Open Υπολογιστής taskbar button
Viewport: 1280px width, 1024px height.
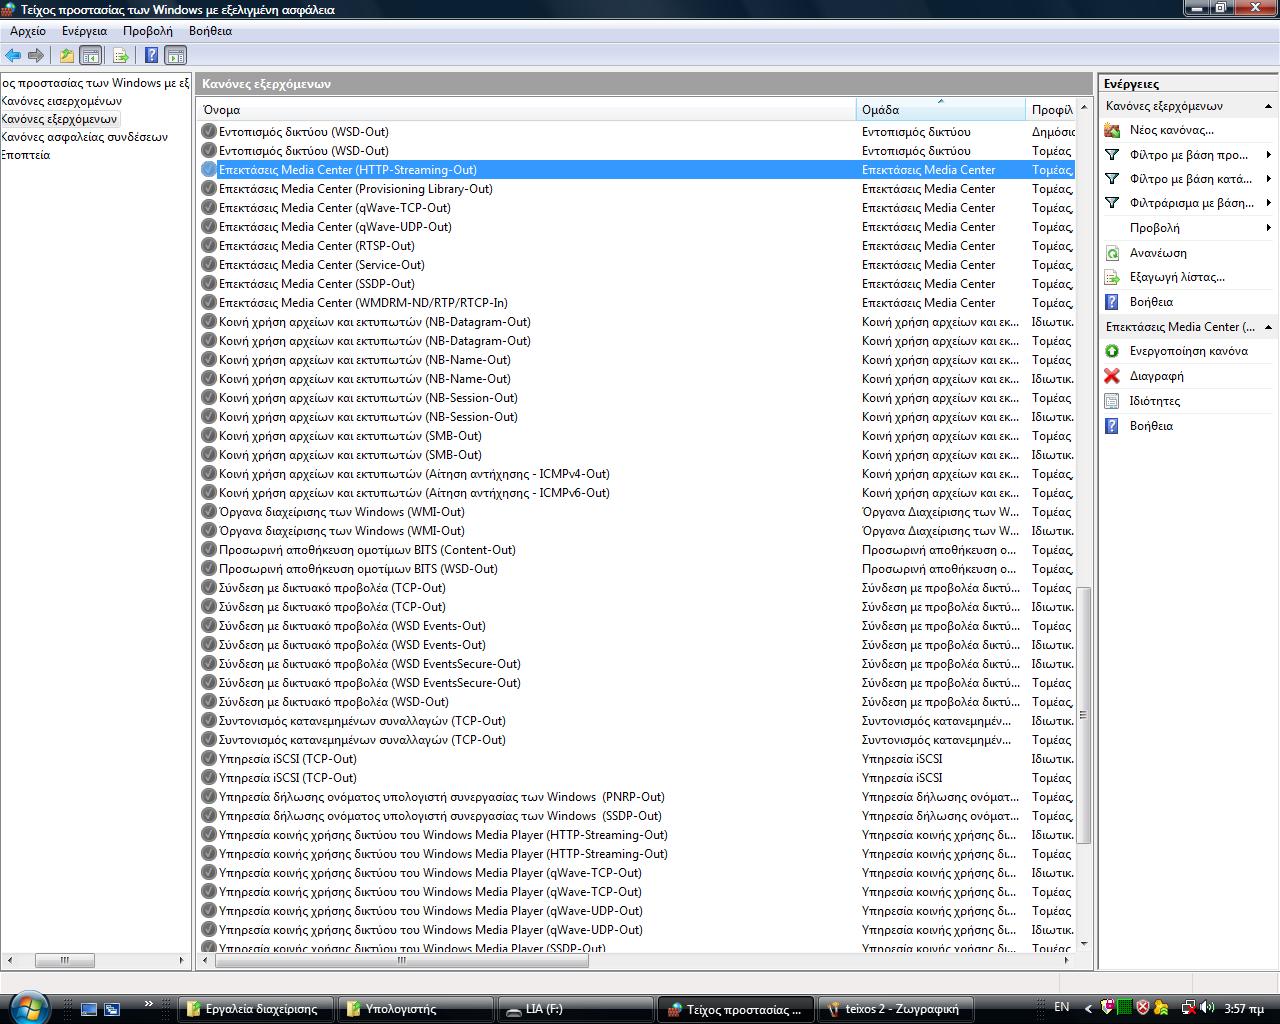click(x=415, y=1009)
